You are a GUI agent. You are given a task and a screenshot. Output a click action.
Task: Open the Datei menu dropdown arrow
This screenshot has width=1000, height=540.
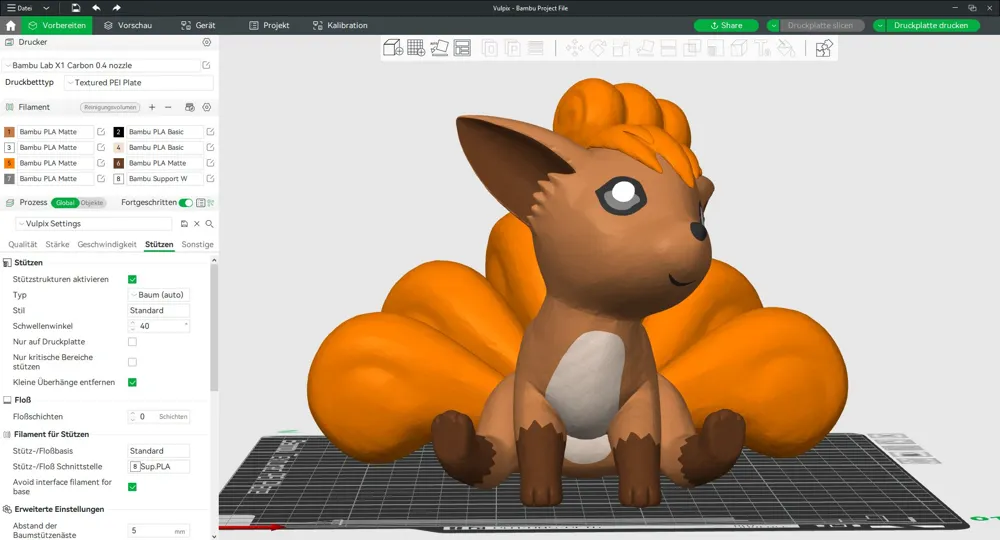[46, 8]
